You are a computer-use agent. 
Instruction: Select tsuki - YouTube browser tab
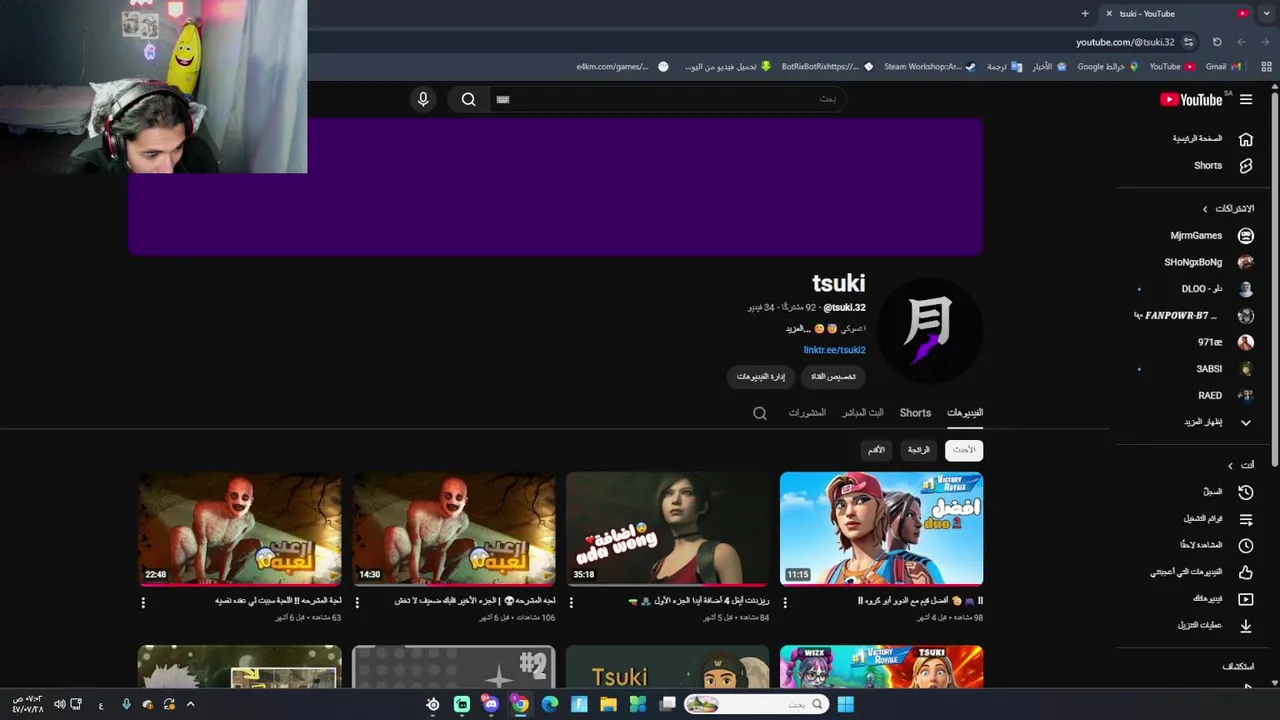click(1176, 13)
